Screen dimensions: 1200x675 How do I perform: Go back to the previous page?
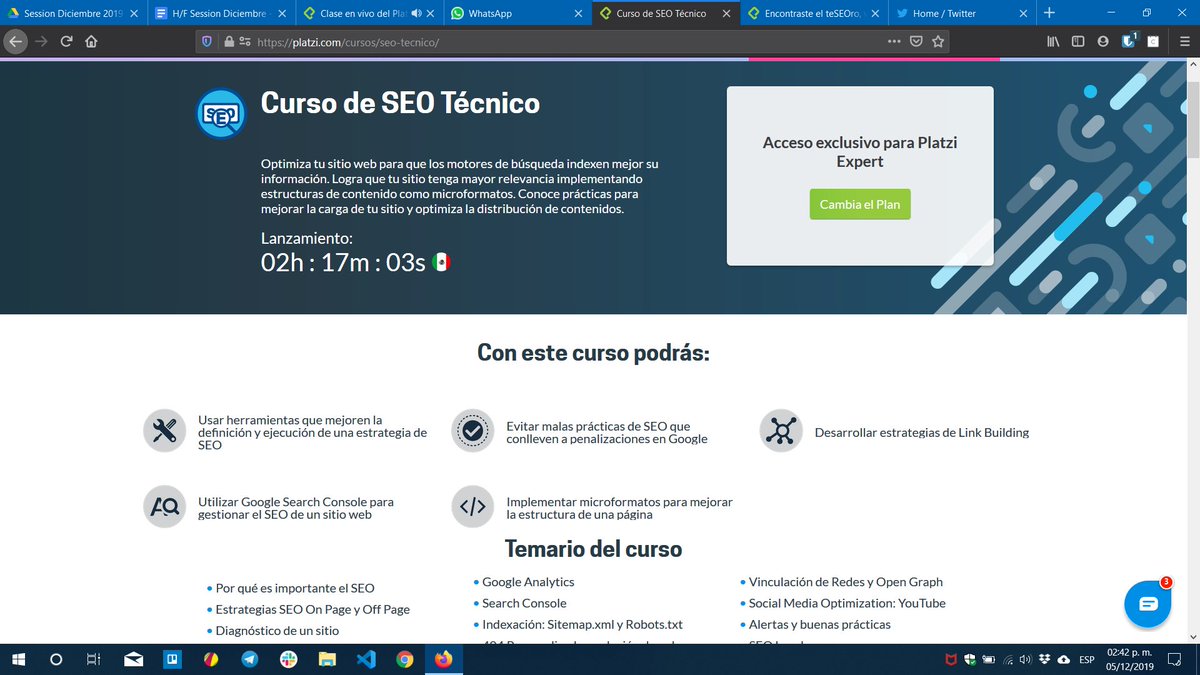(15, 42)
